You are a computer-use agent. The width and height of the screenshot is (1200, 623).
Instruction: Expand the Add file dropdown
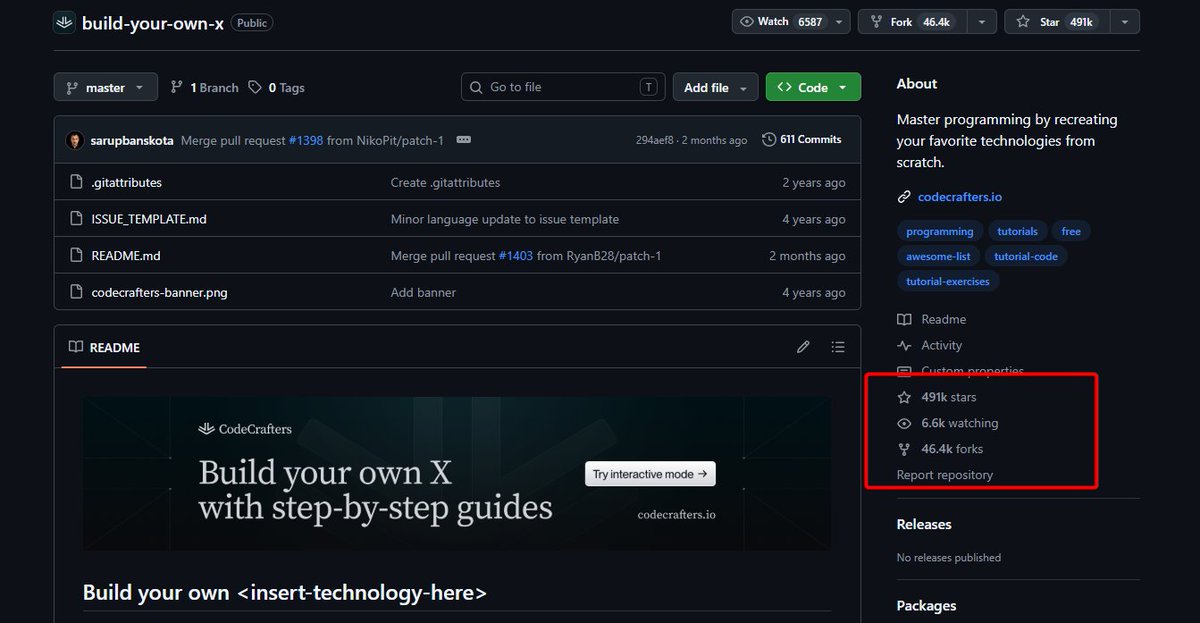[x=716, y=87]
